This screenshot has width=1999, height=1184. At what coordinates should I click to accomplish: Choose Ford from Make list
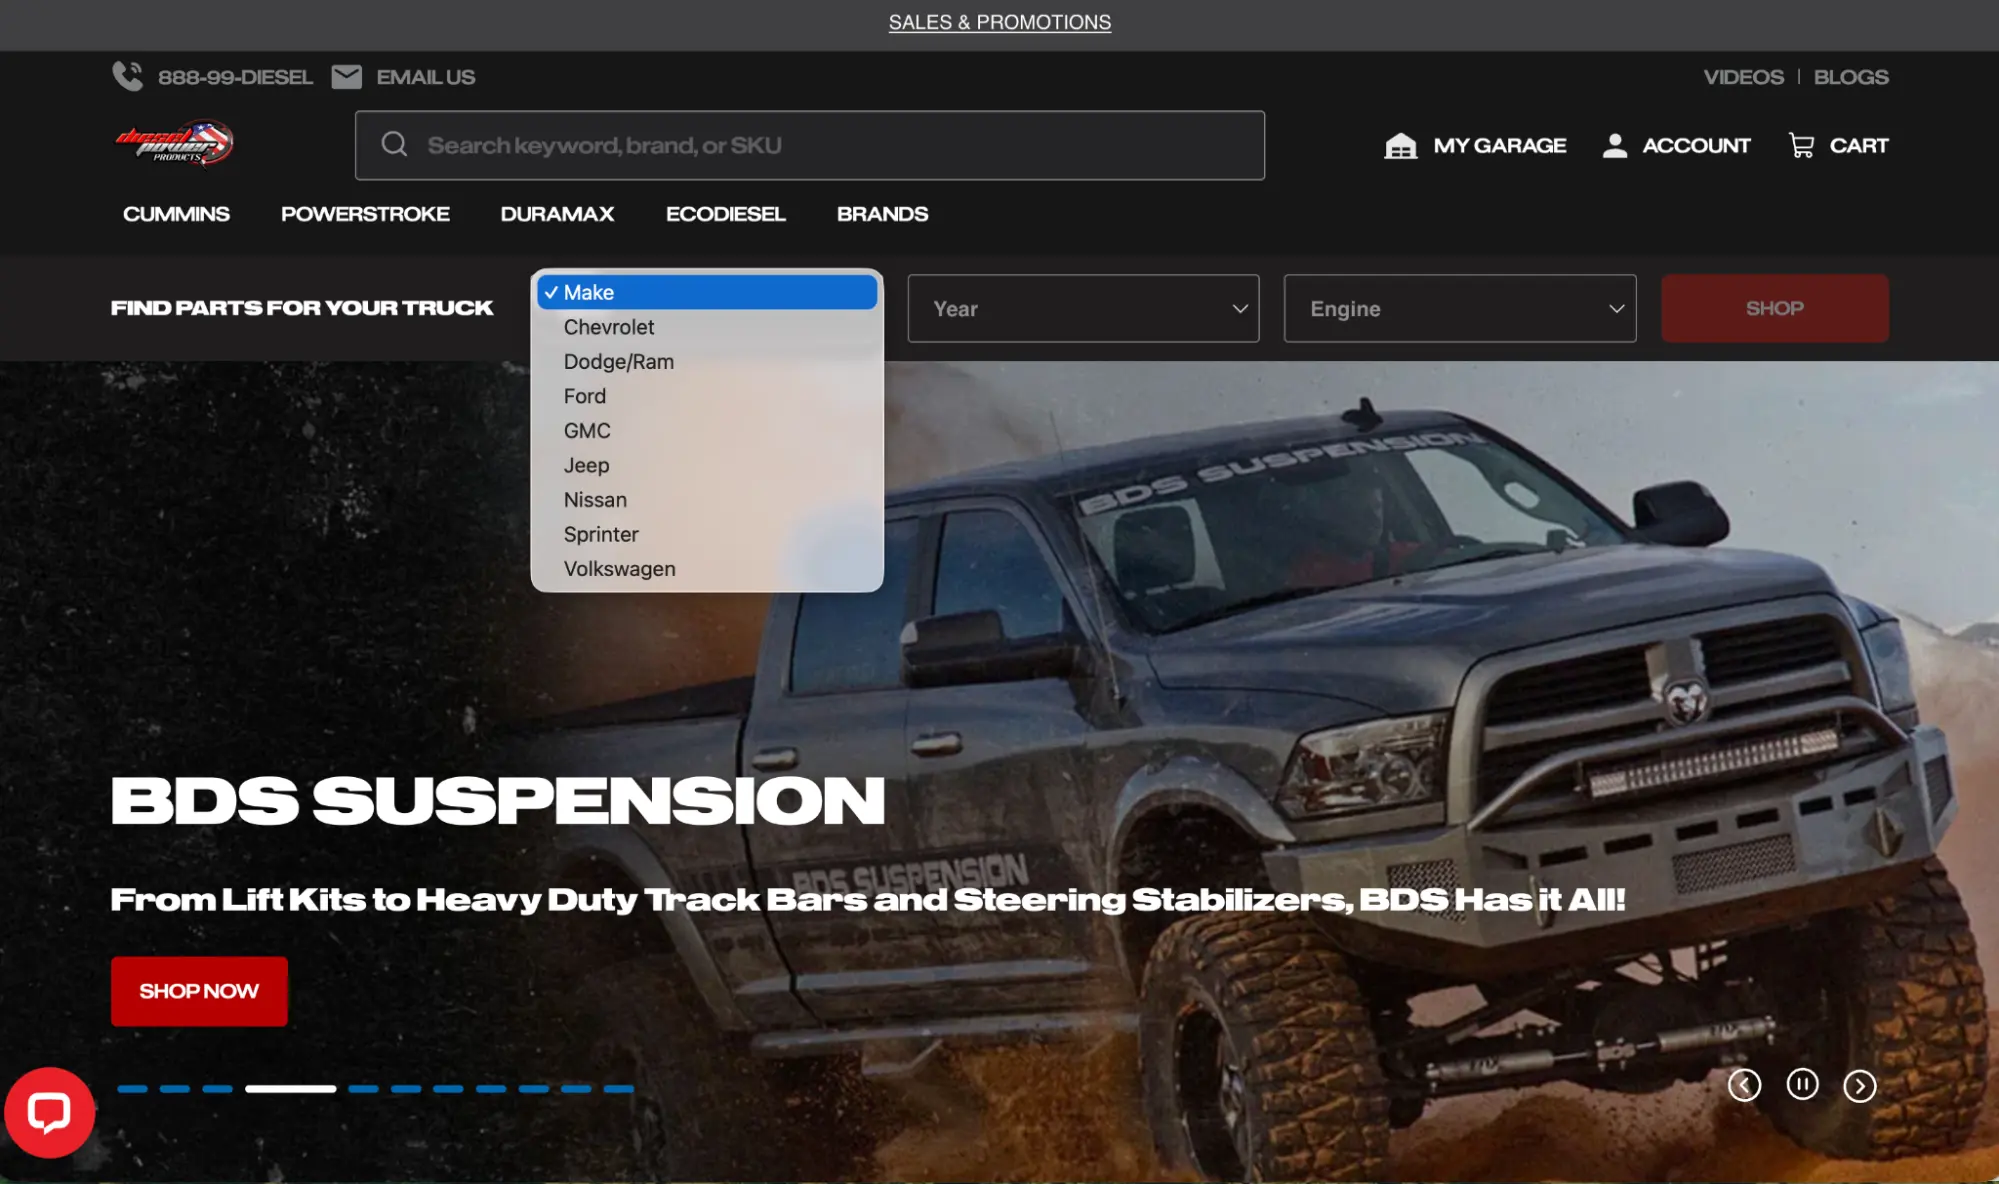pos(707,396)
